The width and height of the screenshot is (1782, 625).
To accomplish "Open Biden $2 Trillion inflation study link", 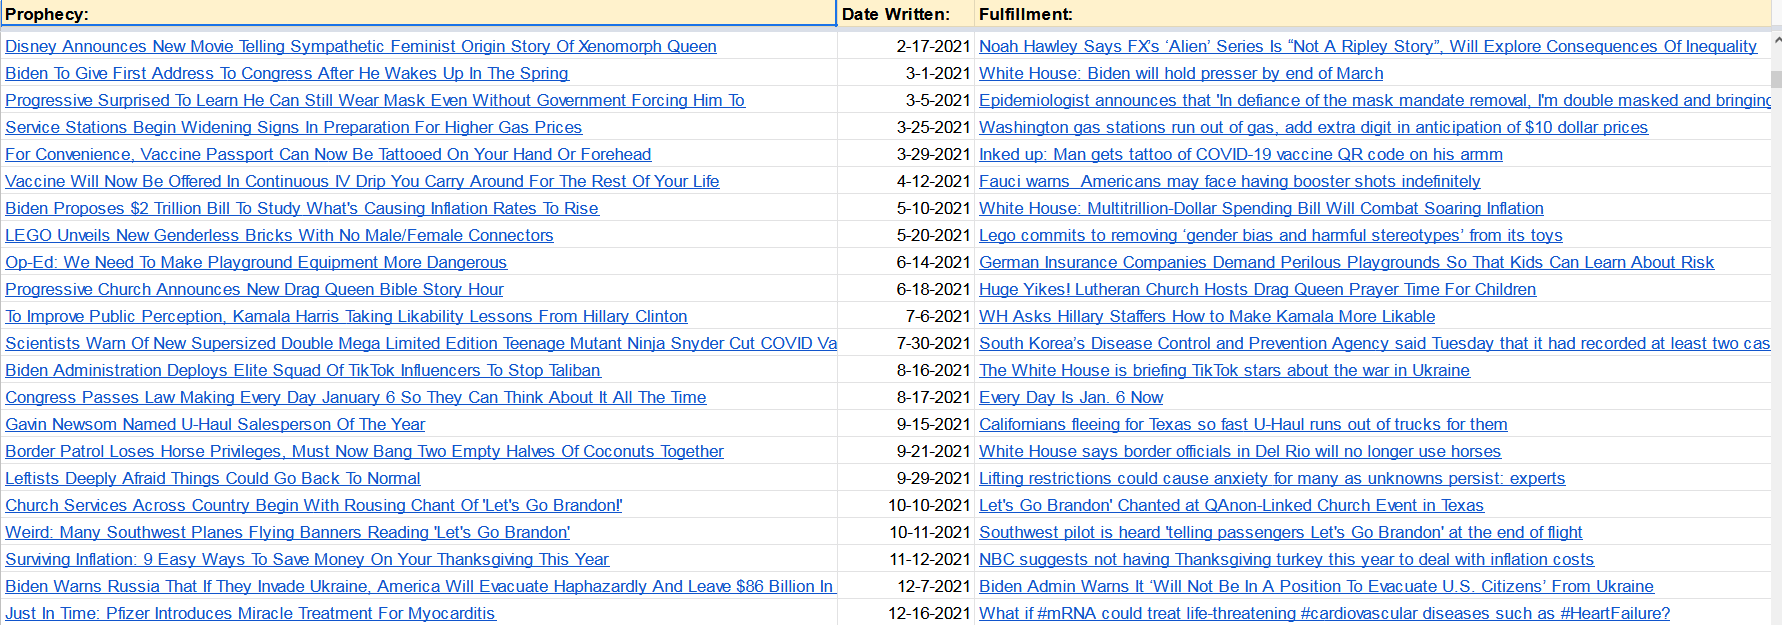I will pos(302,208).
